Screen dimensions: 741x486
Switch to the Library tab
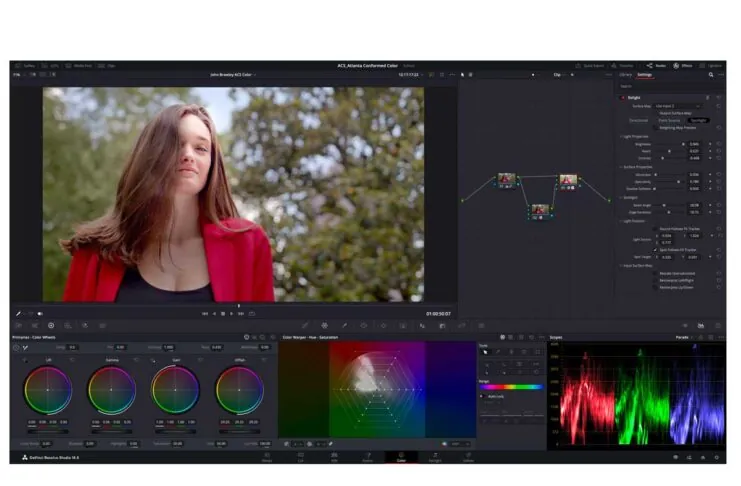pyautogui.click(x=625, y=75)
